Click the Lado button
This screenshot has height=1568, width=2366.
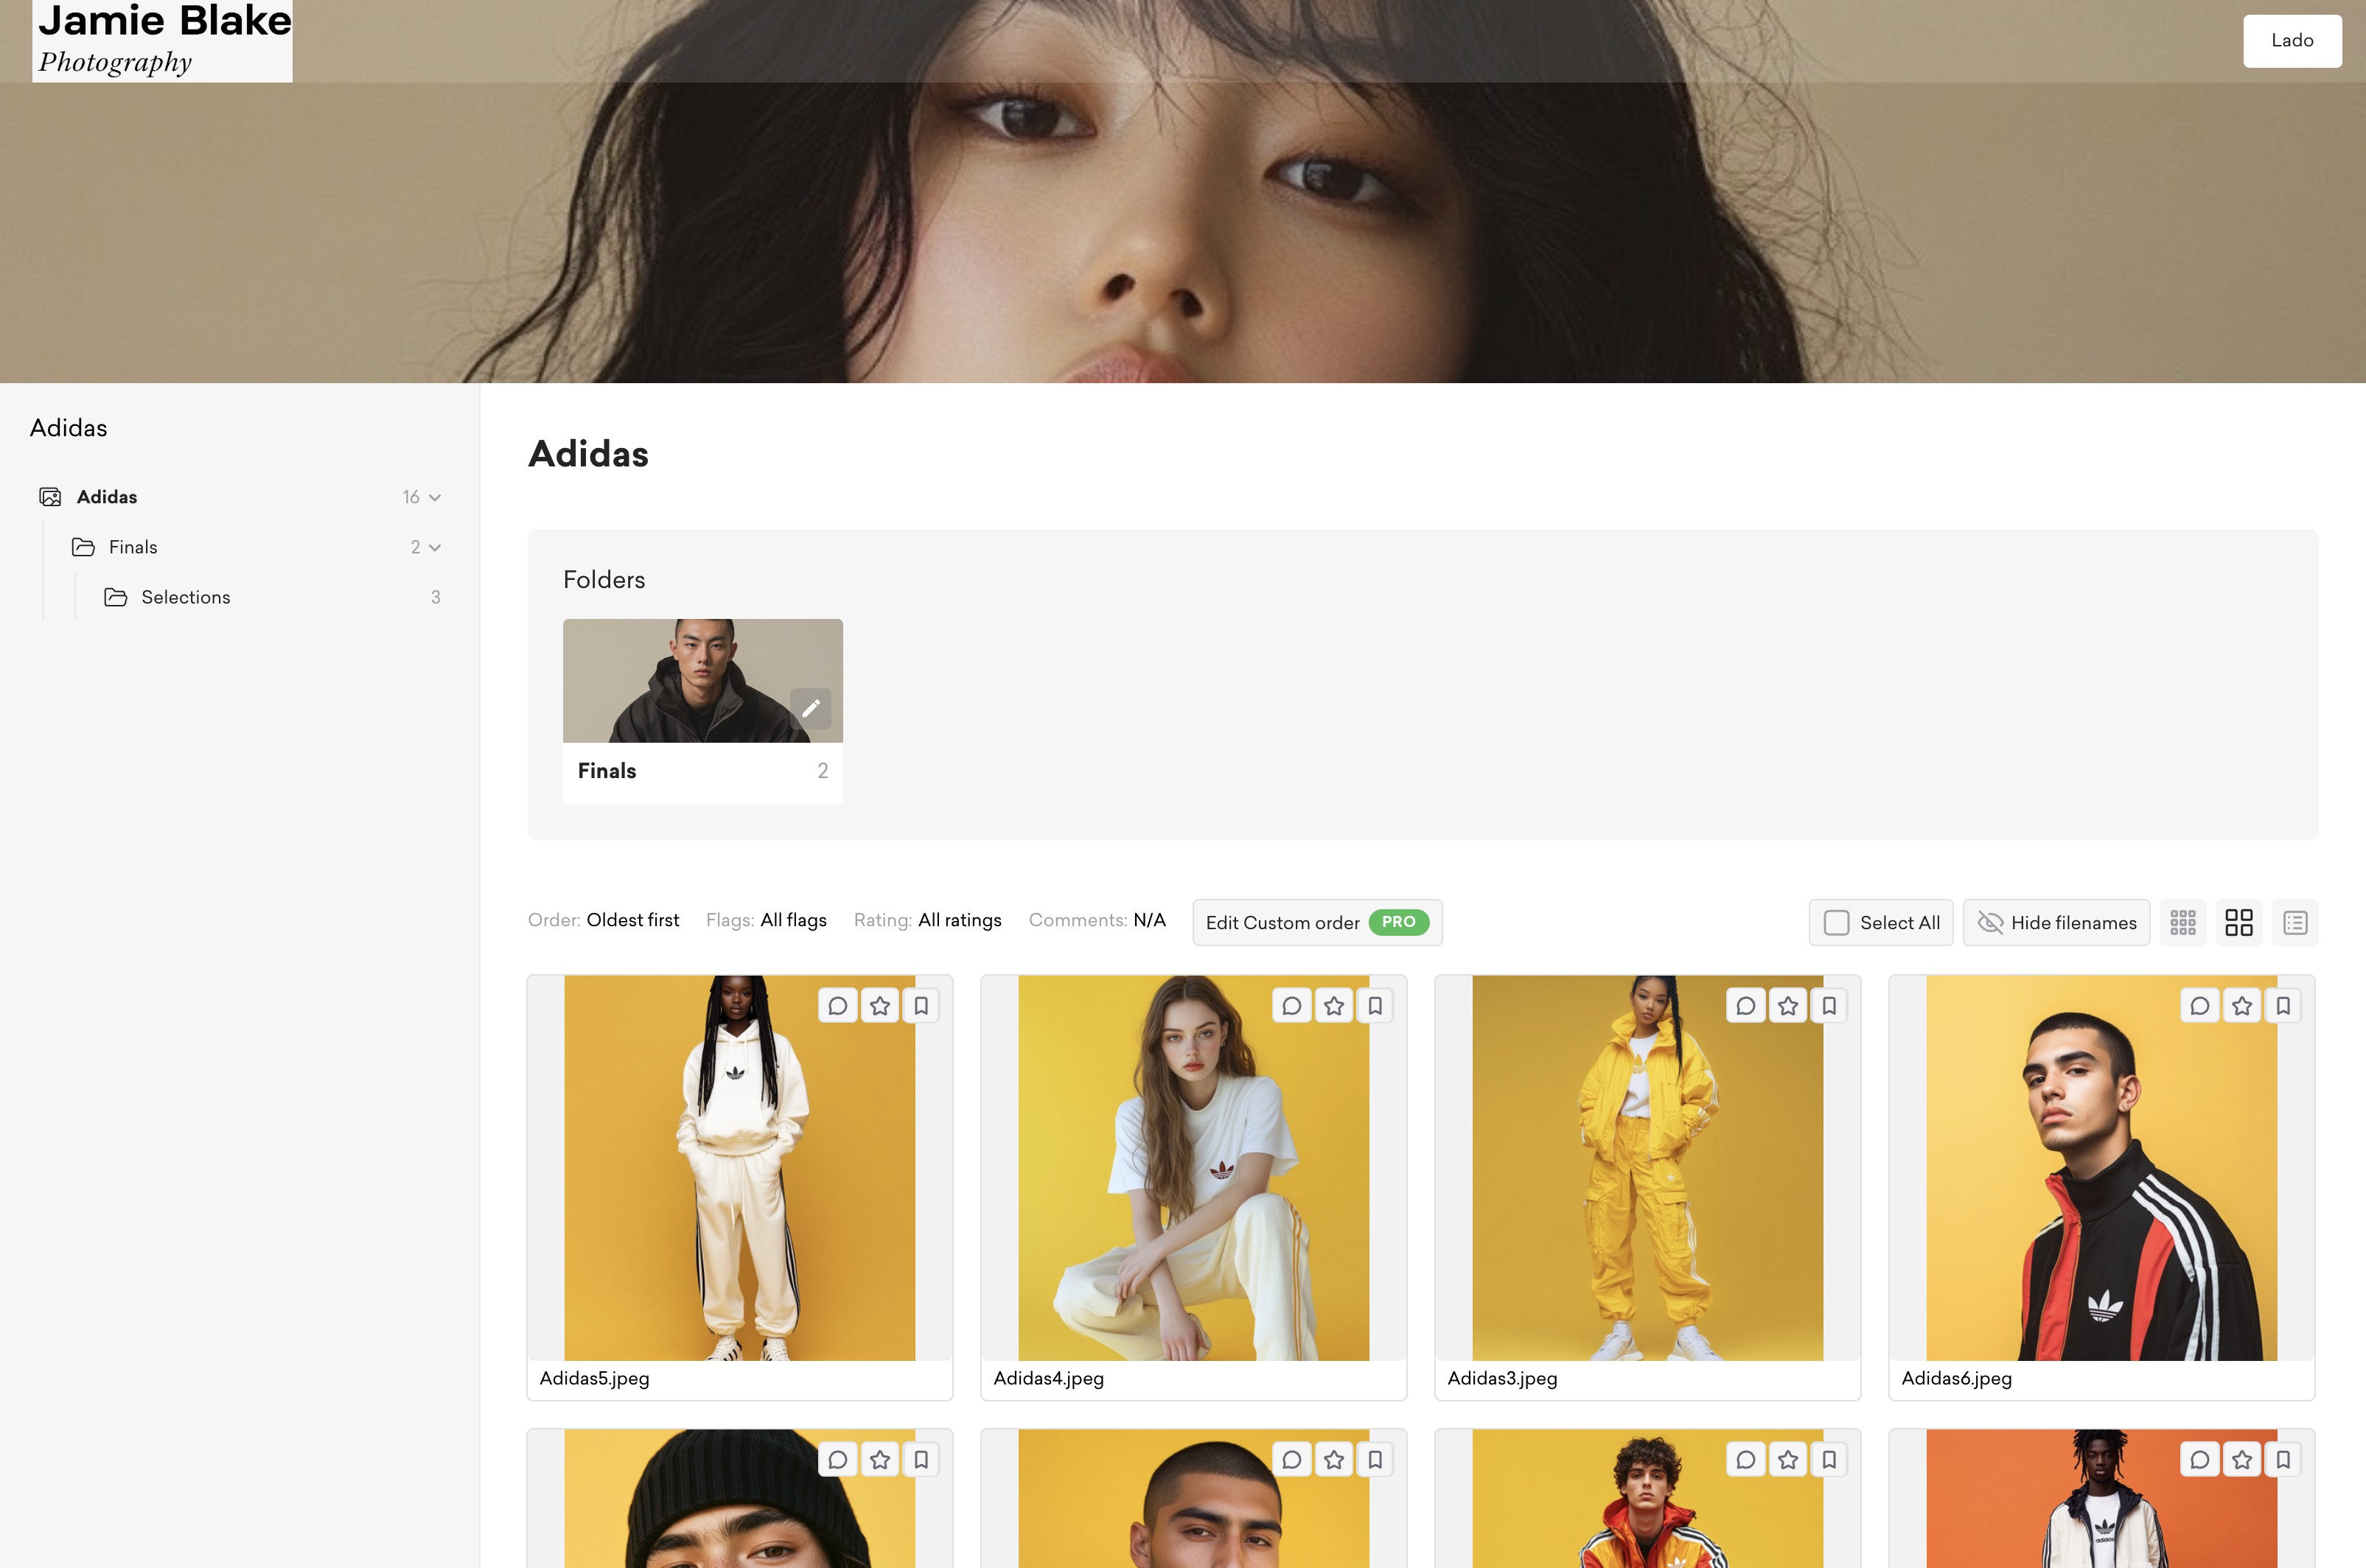(x=2291, y=41)
